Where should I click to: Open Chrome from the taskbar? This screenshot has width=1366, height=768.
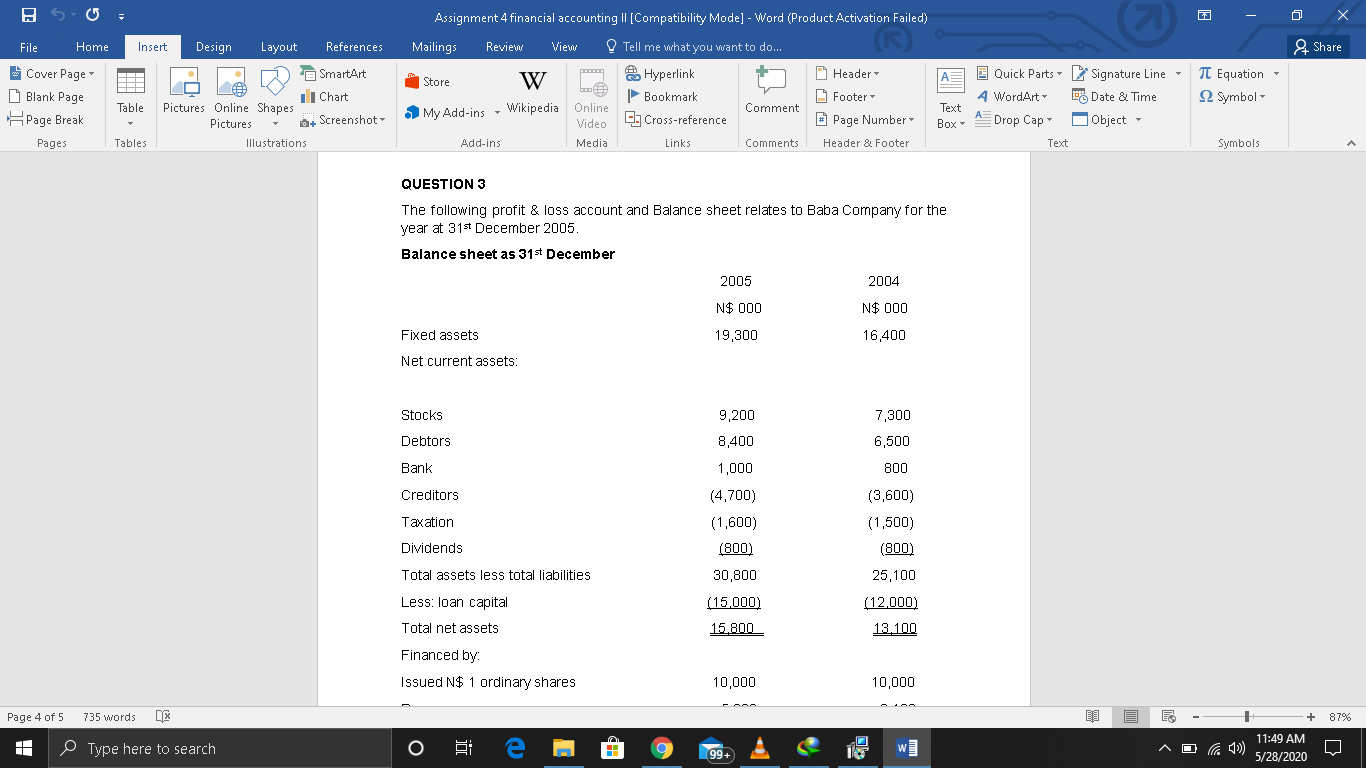pos(661,747)
